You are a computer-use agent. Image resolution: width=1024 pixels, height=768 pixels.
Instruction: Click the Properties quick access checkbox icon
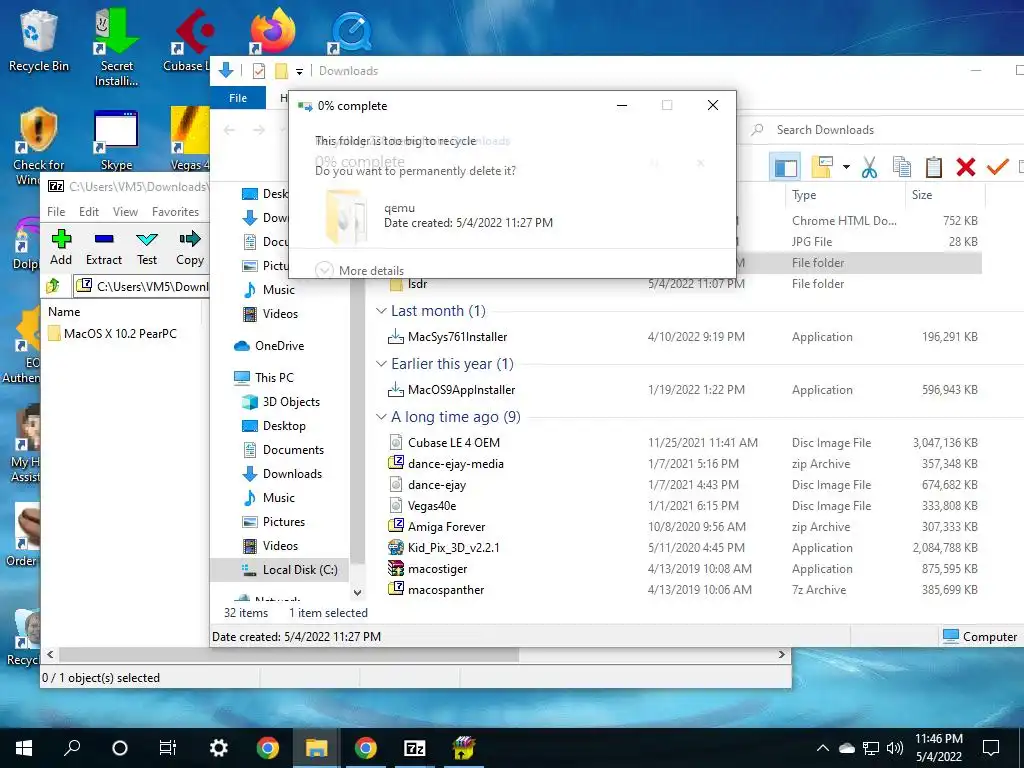(259, 71)
